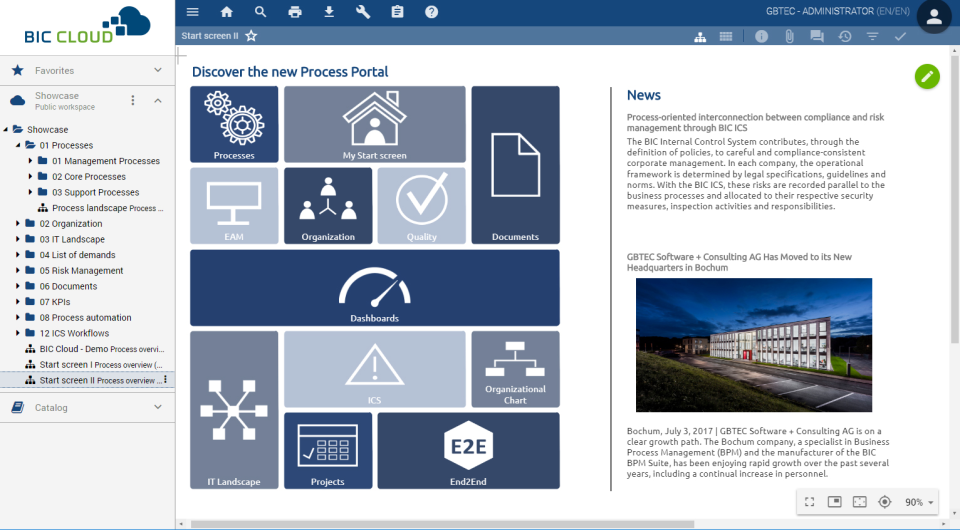The height and width of the screenshot is (530, 960).
Task: Expand the Favorites section chevron
Action: pos(158,70)
